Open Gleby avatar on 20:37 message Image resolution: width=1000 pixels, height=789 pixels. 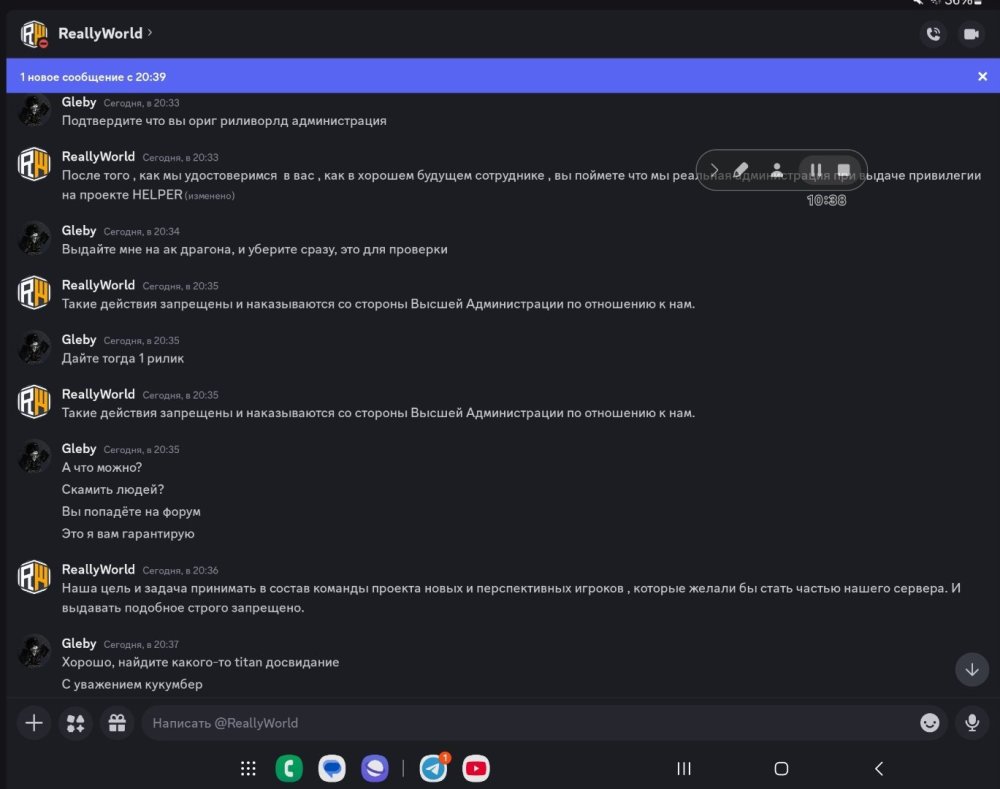[34, 651]
